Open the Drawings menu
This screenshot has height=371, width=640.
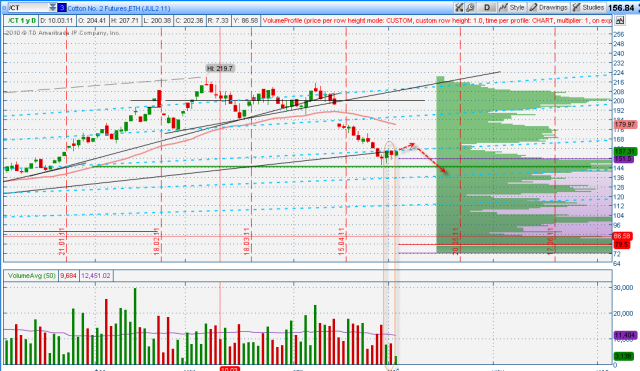[549, 7]
